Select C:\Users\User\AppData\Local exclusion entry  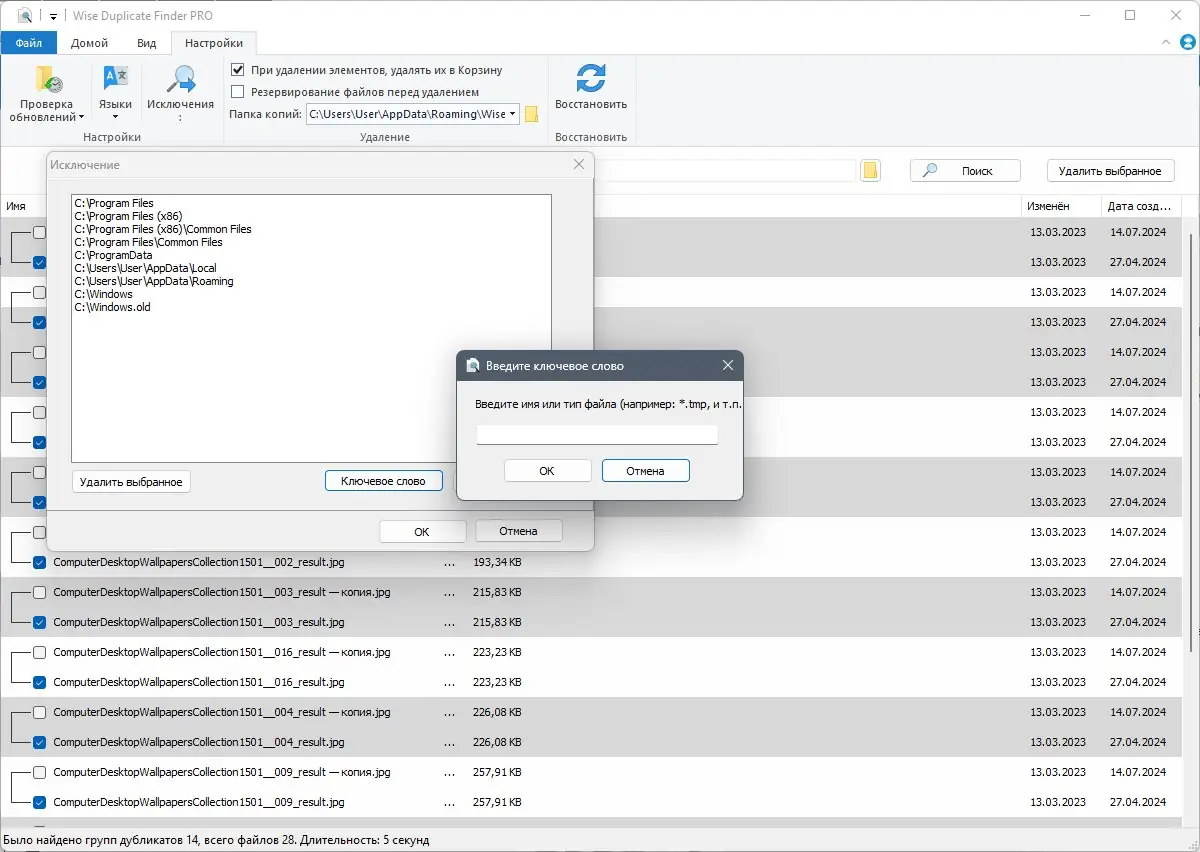coord(145,268)
